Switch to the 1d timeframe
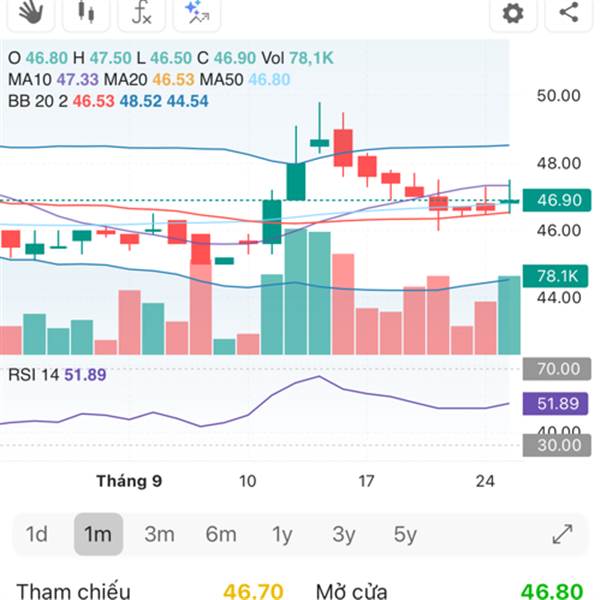Screen dimensions: 600x600 point(36,534)
